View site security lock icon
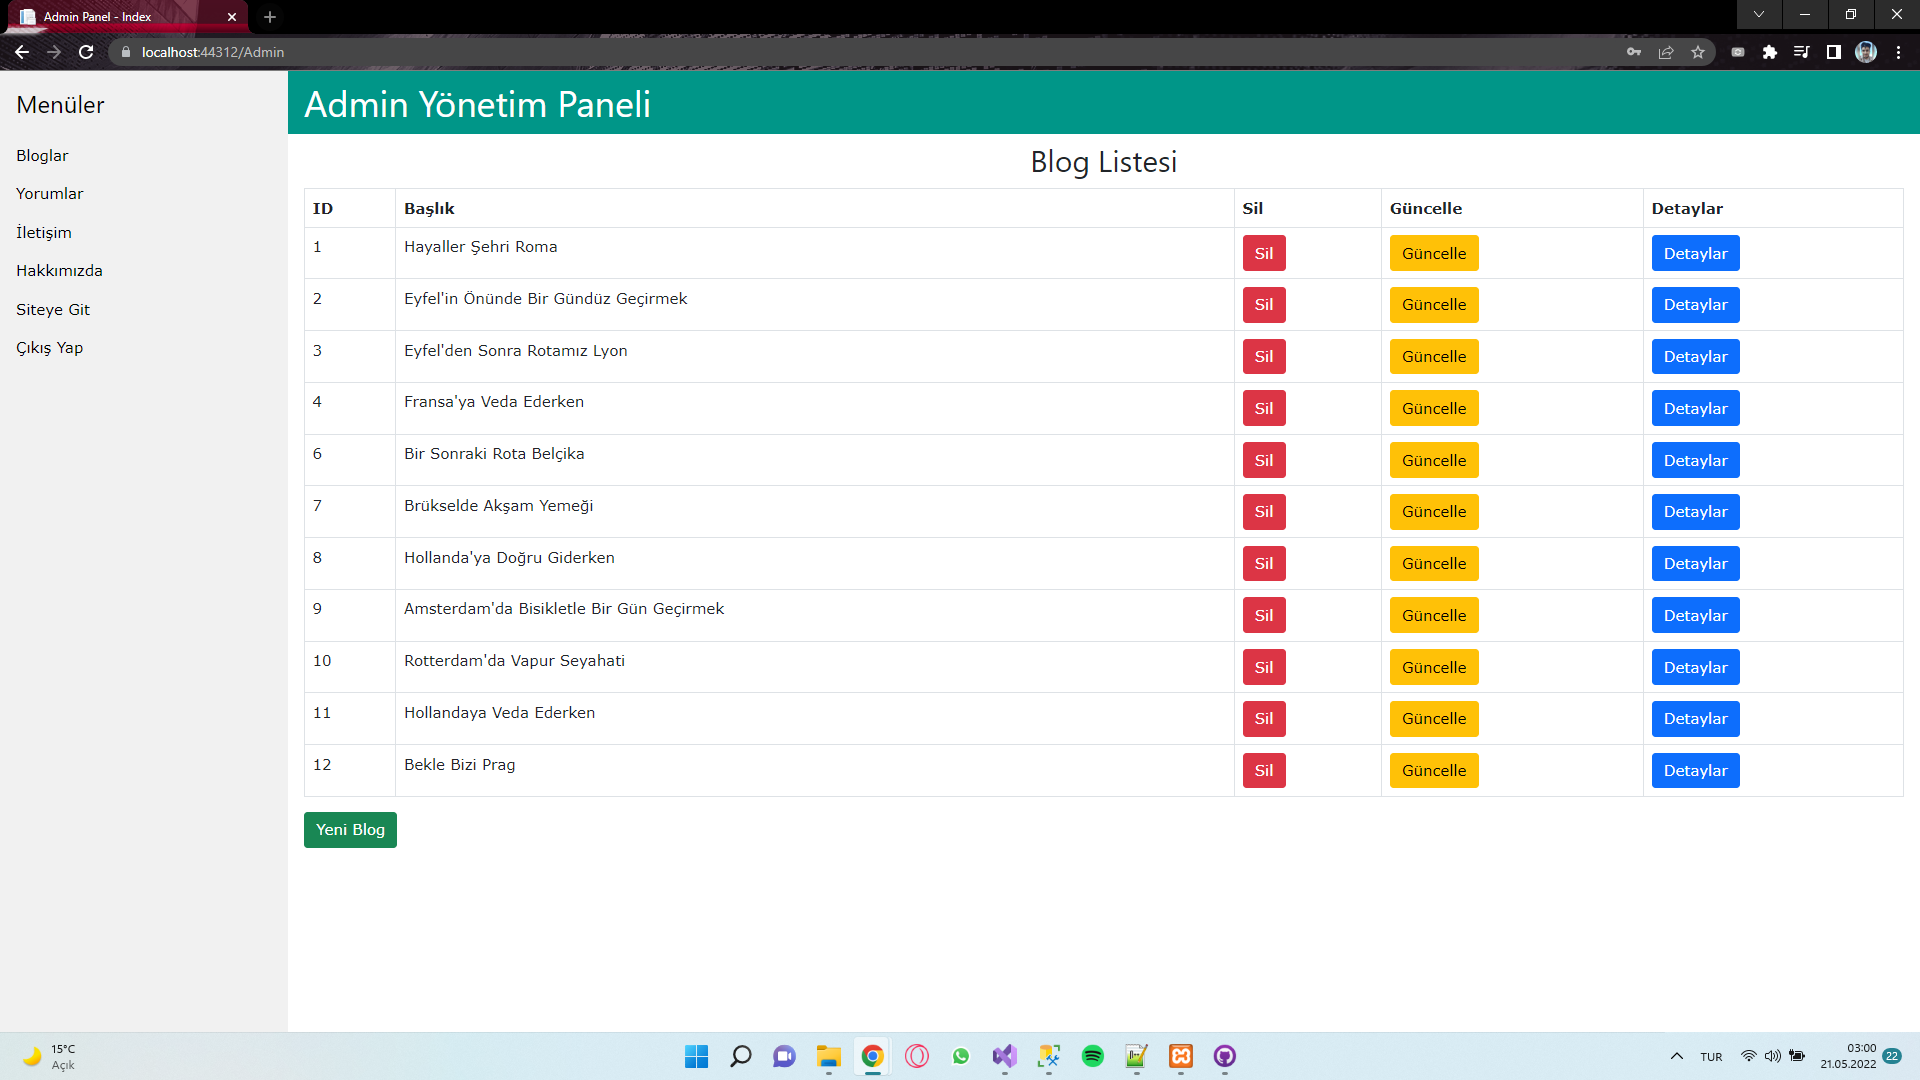Screen dimensions: 1920x1080 pyautogui.click(x=125, y=52)
